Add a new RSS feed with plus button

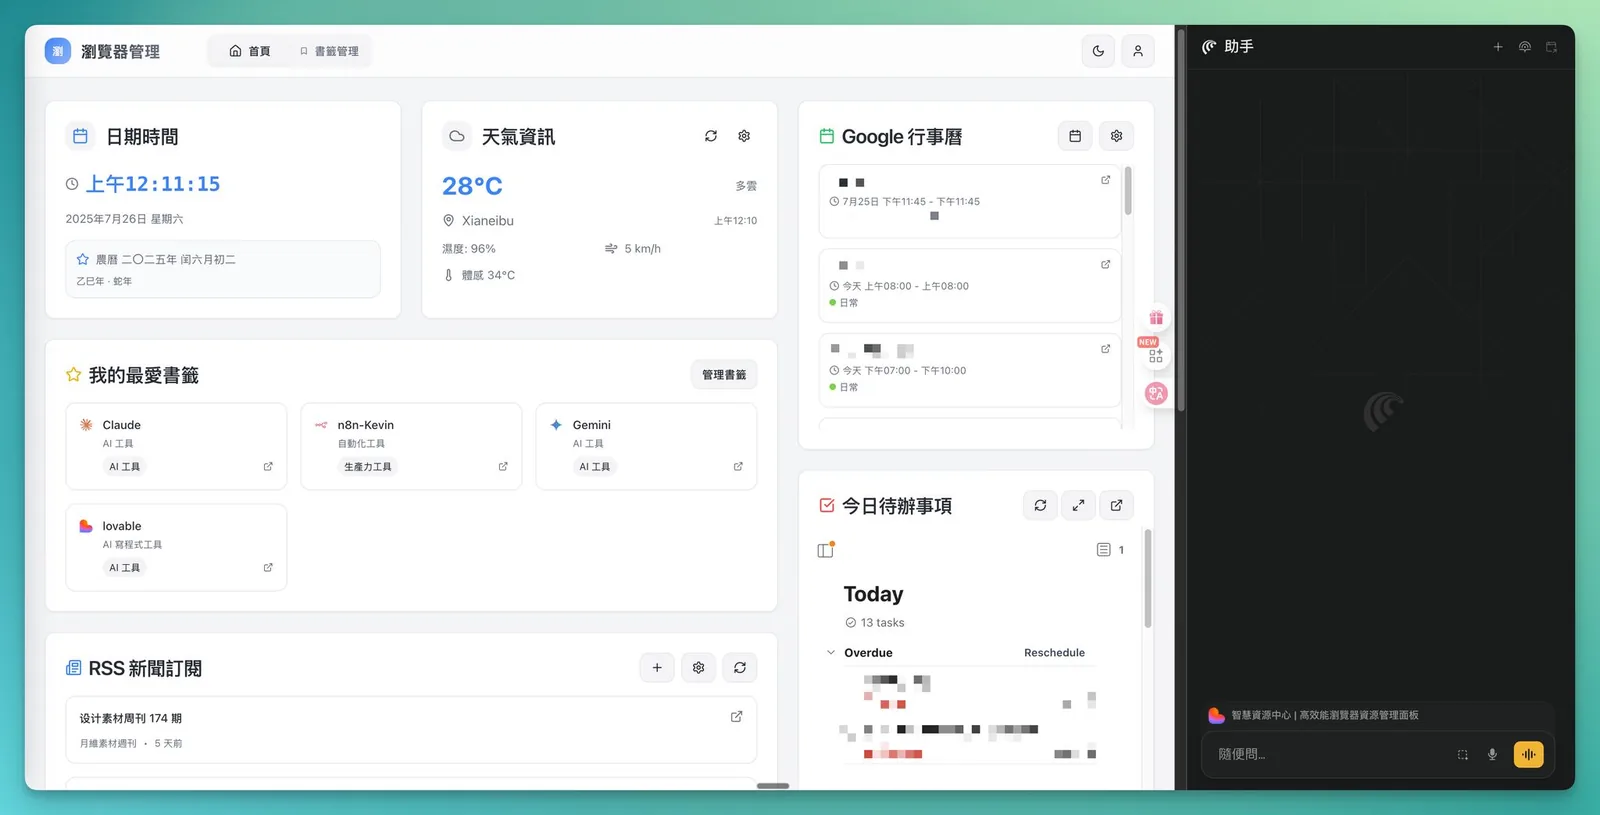pyautogui.click(x=657, y=668)
